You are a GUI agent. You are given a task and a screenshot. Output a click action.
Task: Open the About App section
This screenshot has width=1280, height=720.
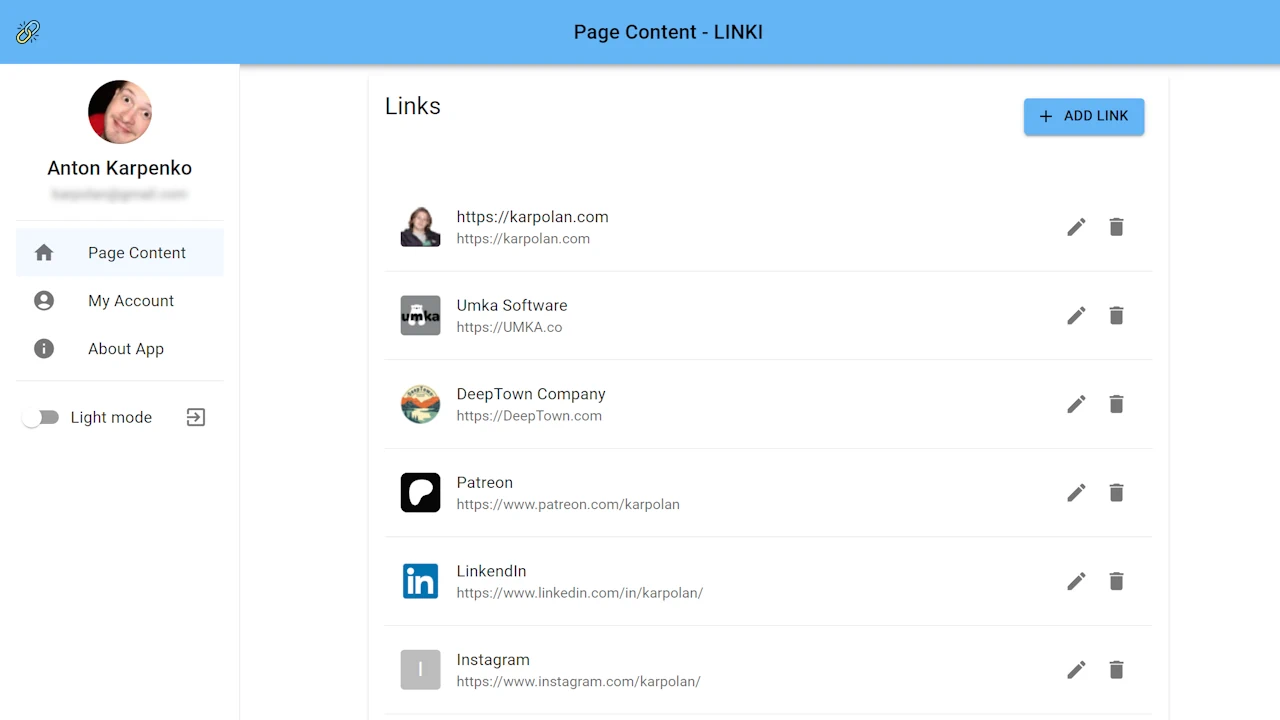[x=126, y=348]
